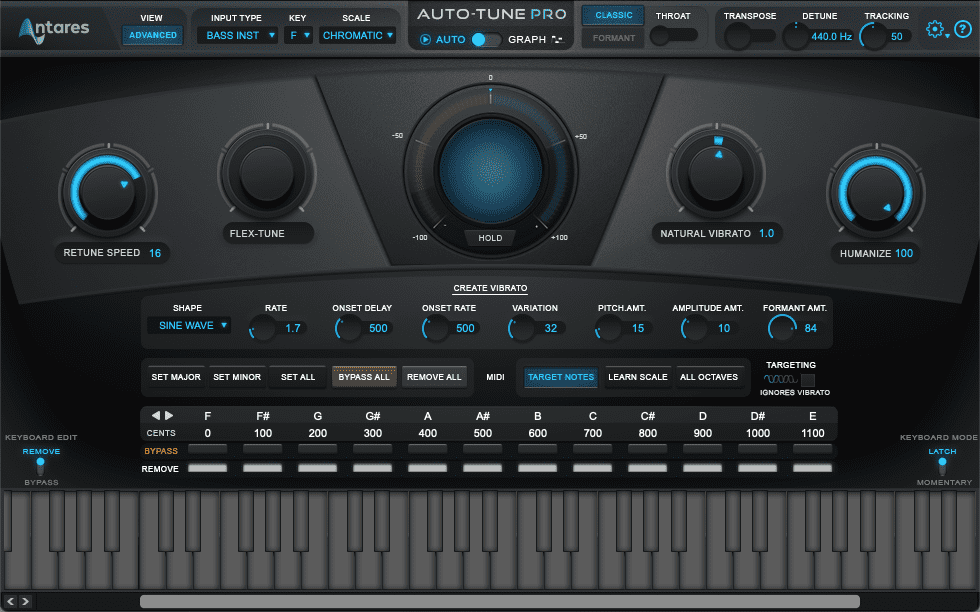Click the targeting vibrato waveform icon
The image size is (980, 612).
(780, 379)
